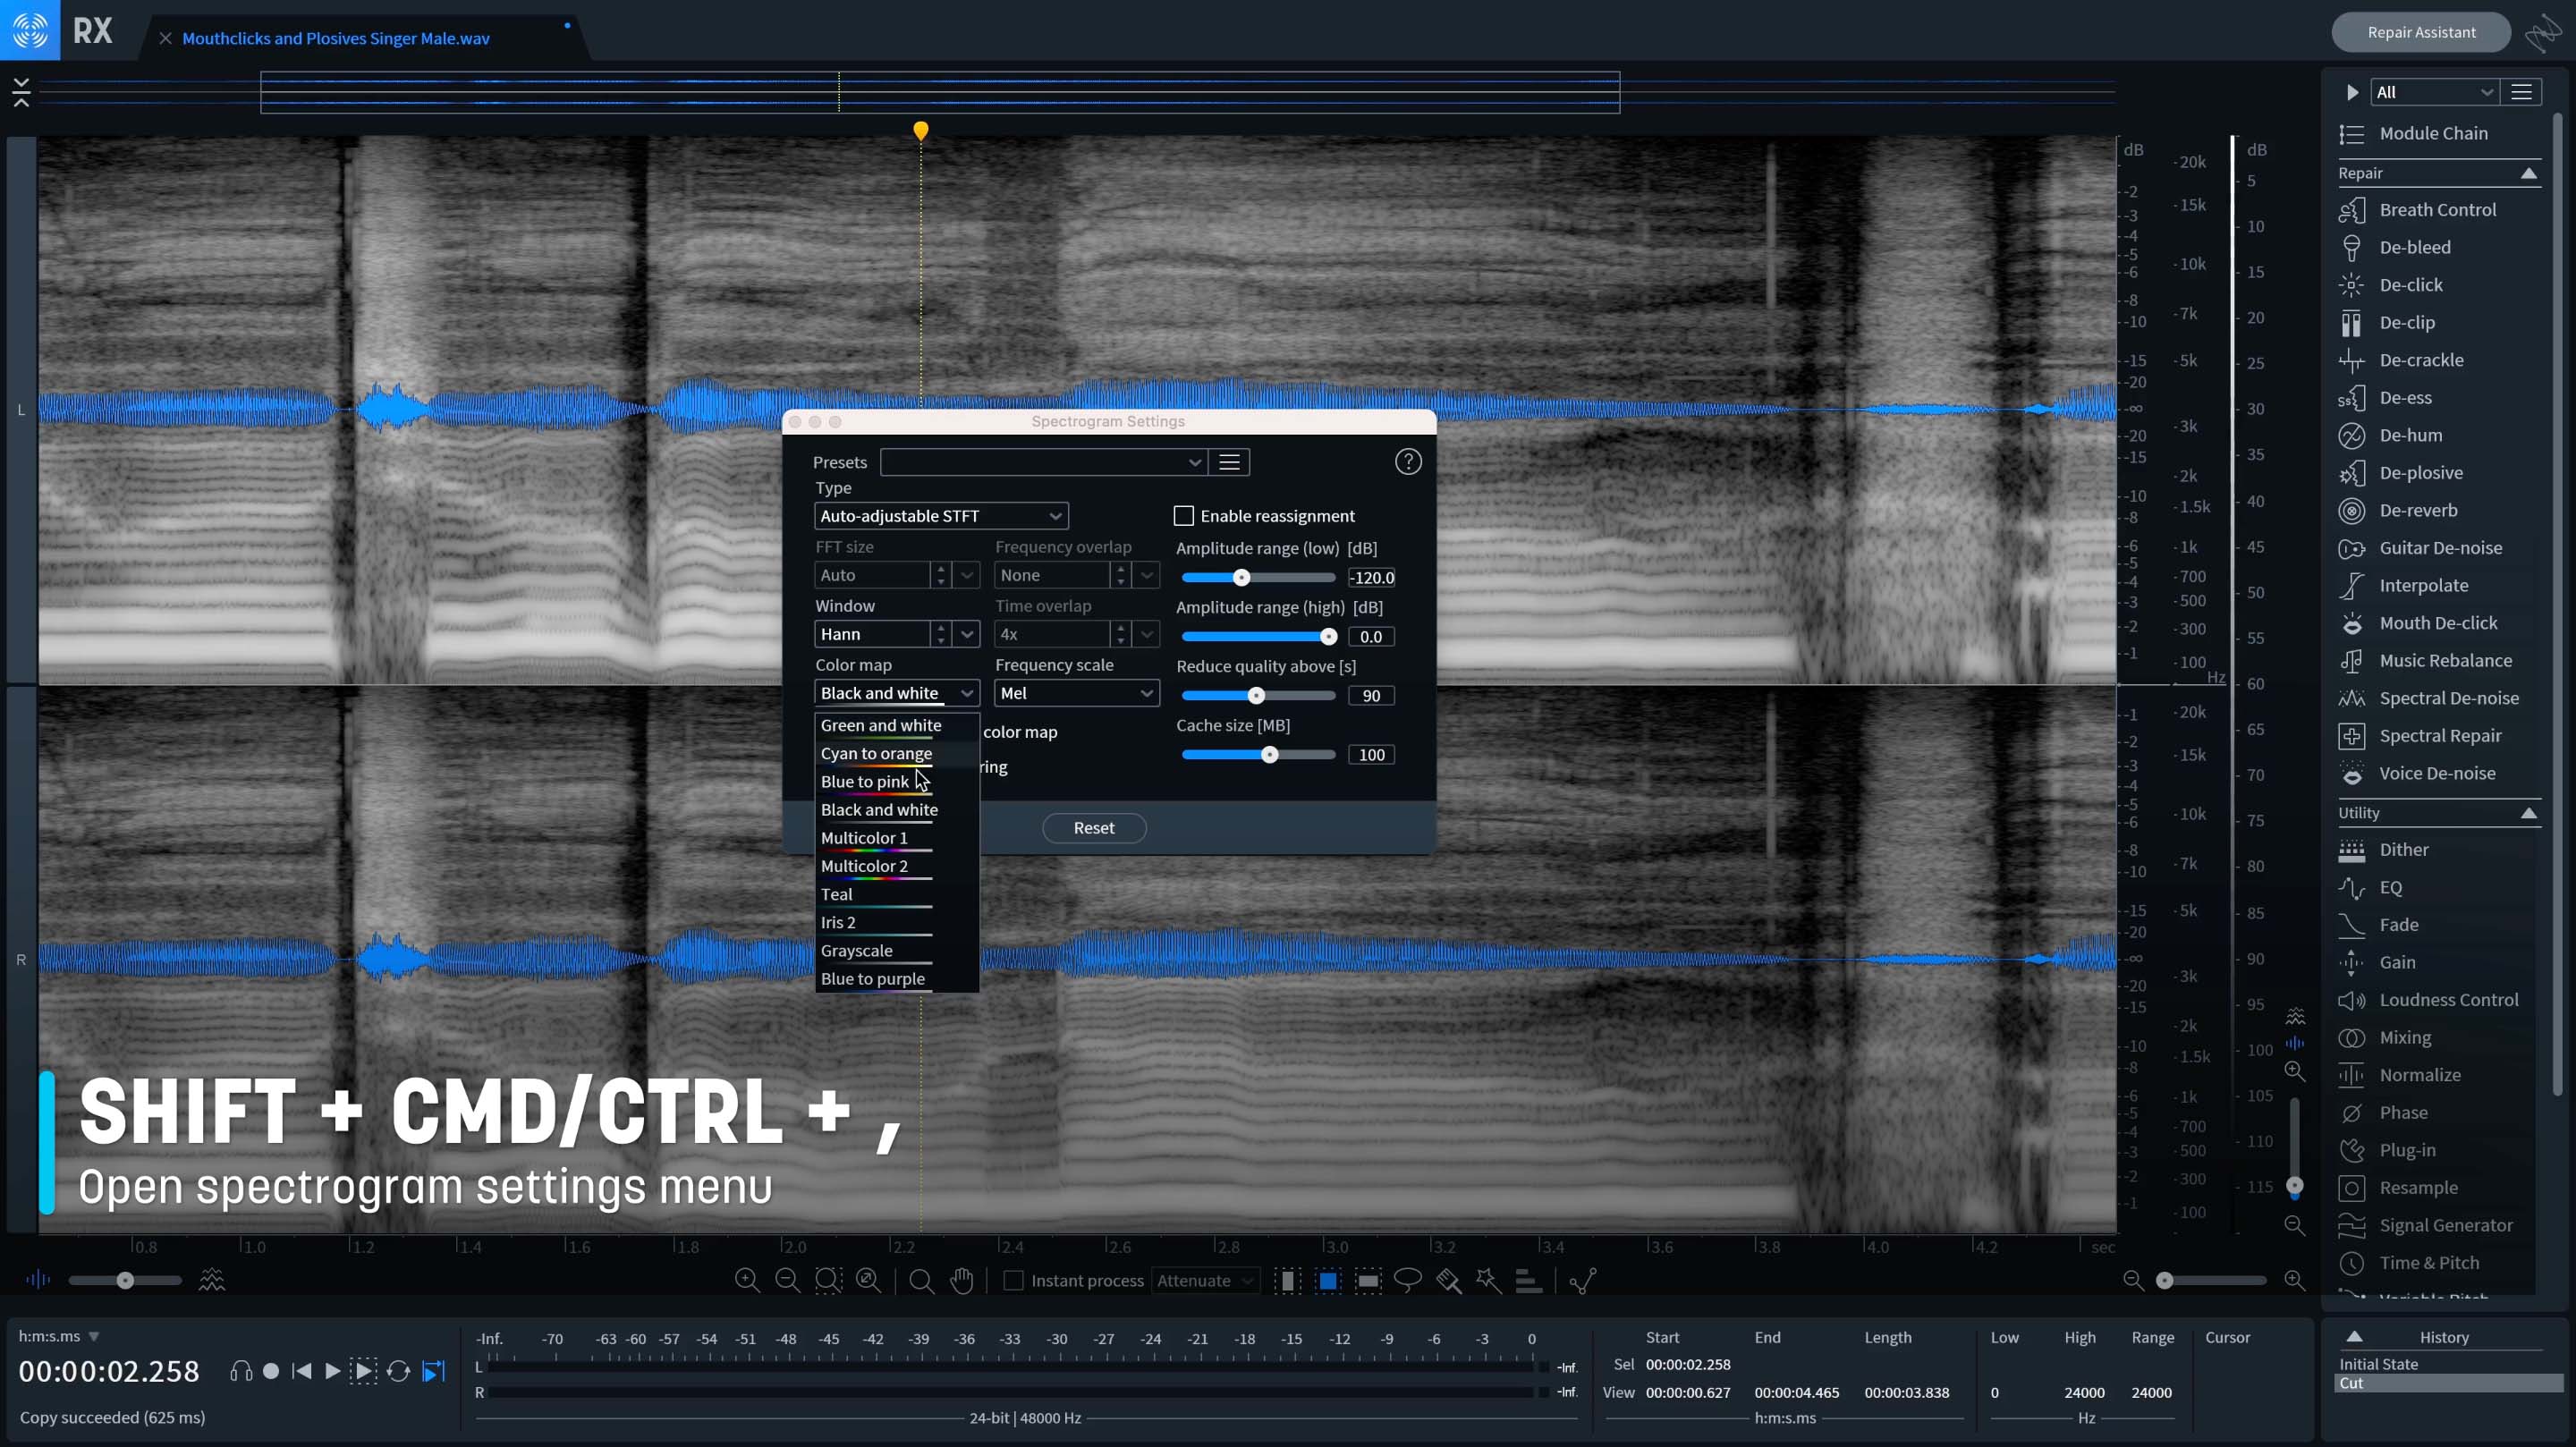Enable the Instant process checkbox
This screenshot has height=1447, width=2576.
[1013, 1280]
